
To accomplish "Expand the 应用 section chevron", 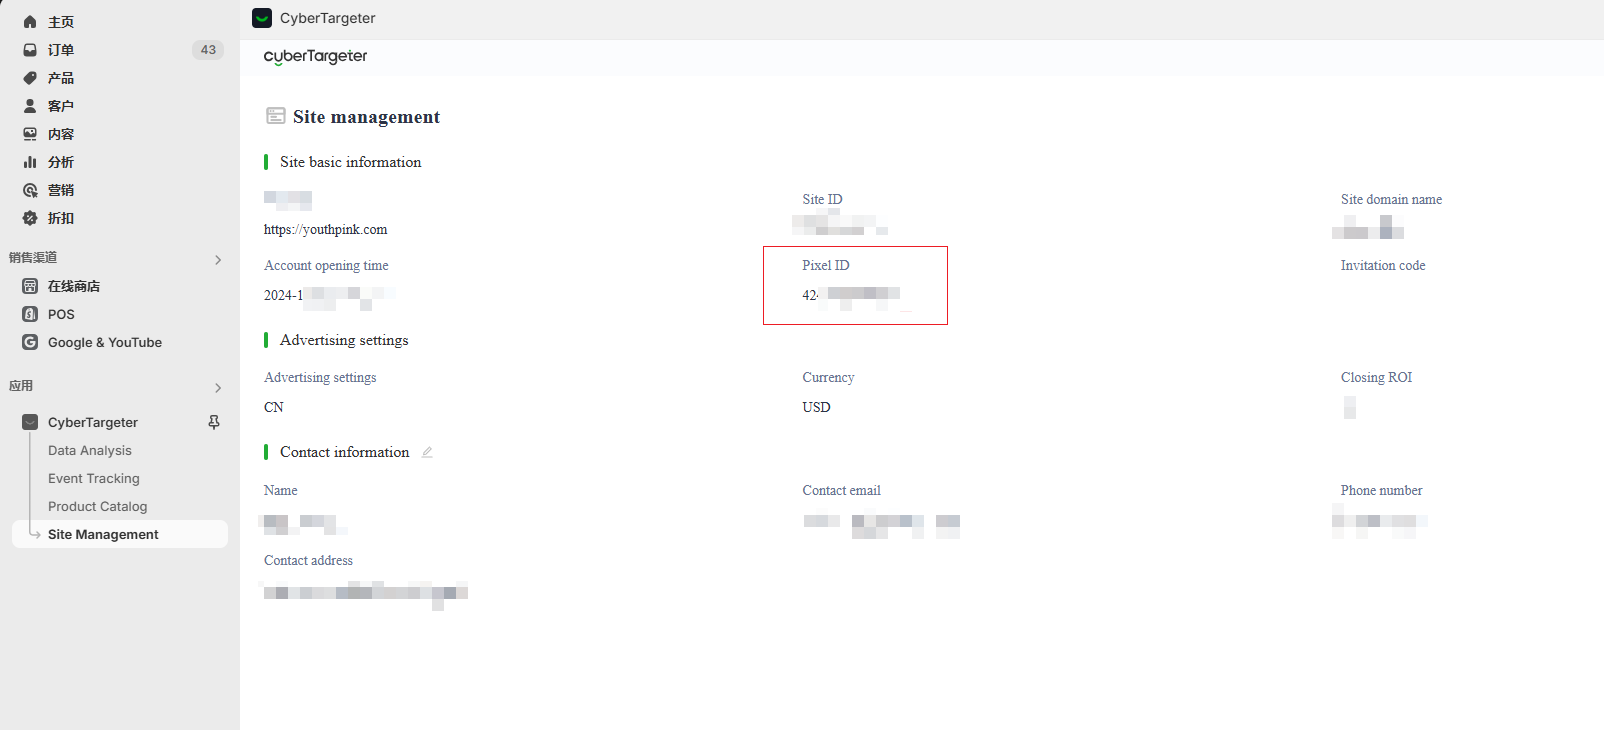I will (218, 388).
